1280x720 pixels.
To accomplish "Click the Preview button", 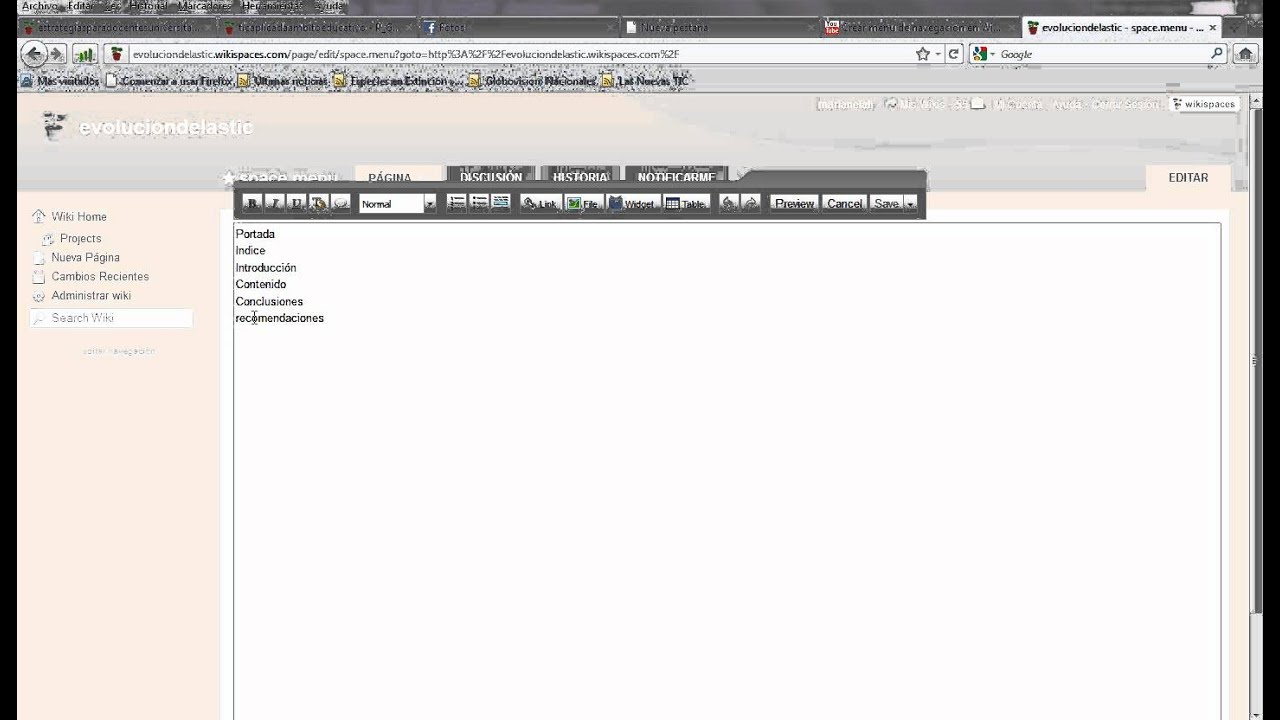I will tap(794, 203).
